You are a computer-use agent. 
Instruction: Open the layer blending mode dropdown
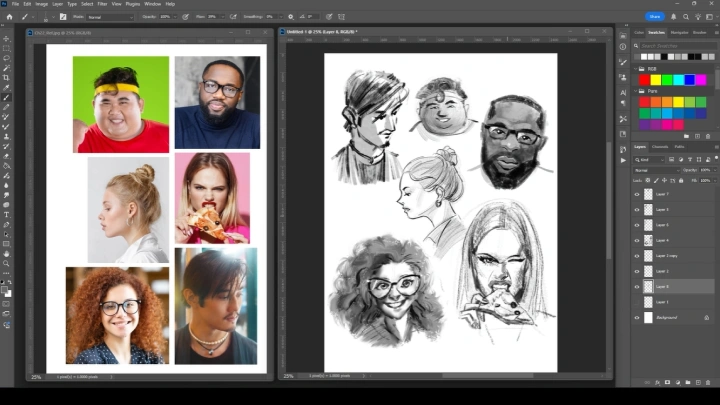(x=655, y=169)
